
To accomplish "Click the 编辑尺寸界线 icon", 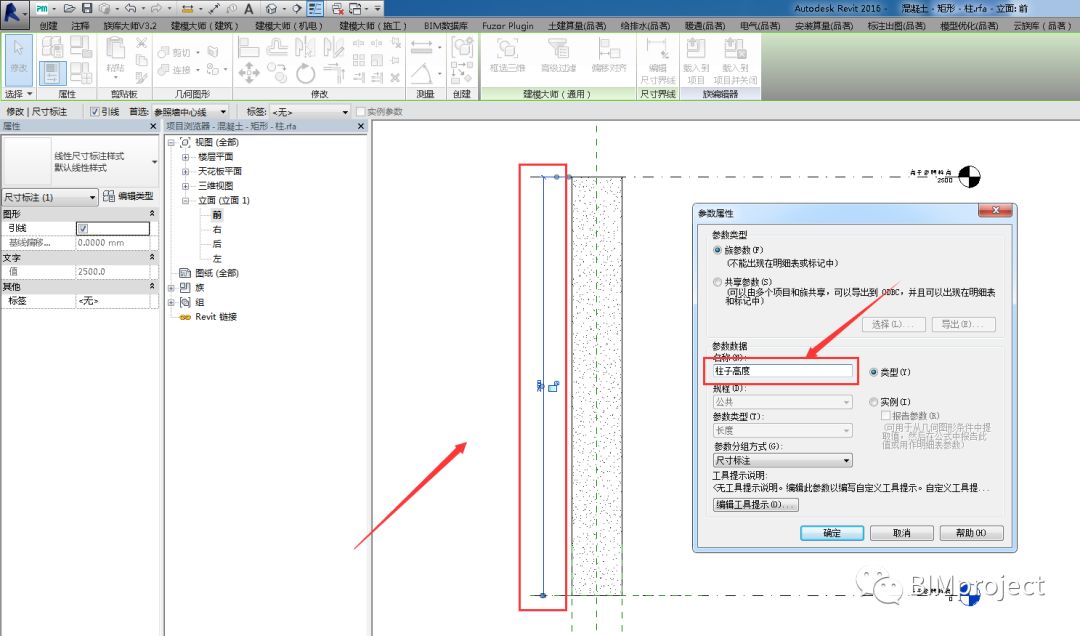I will 657,61.
